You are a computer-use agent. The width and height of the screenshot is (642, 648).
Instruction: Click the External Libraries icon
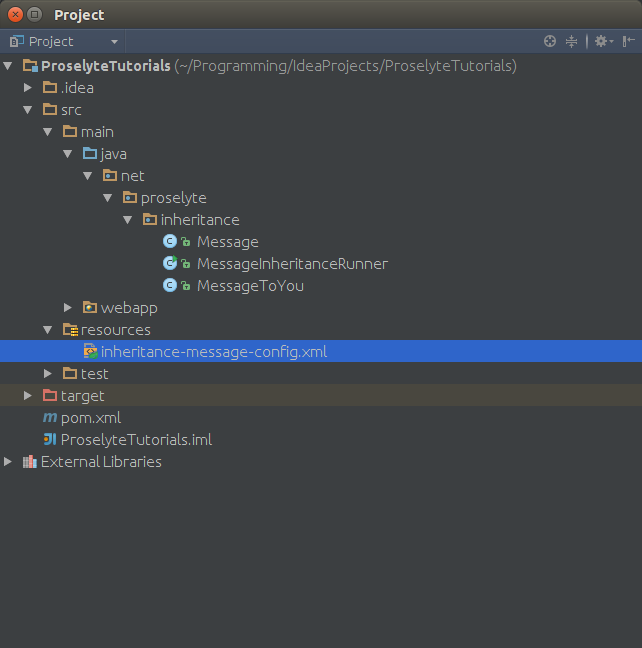29,462
